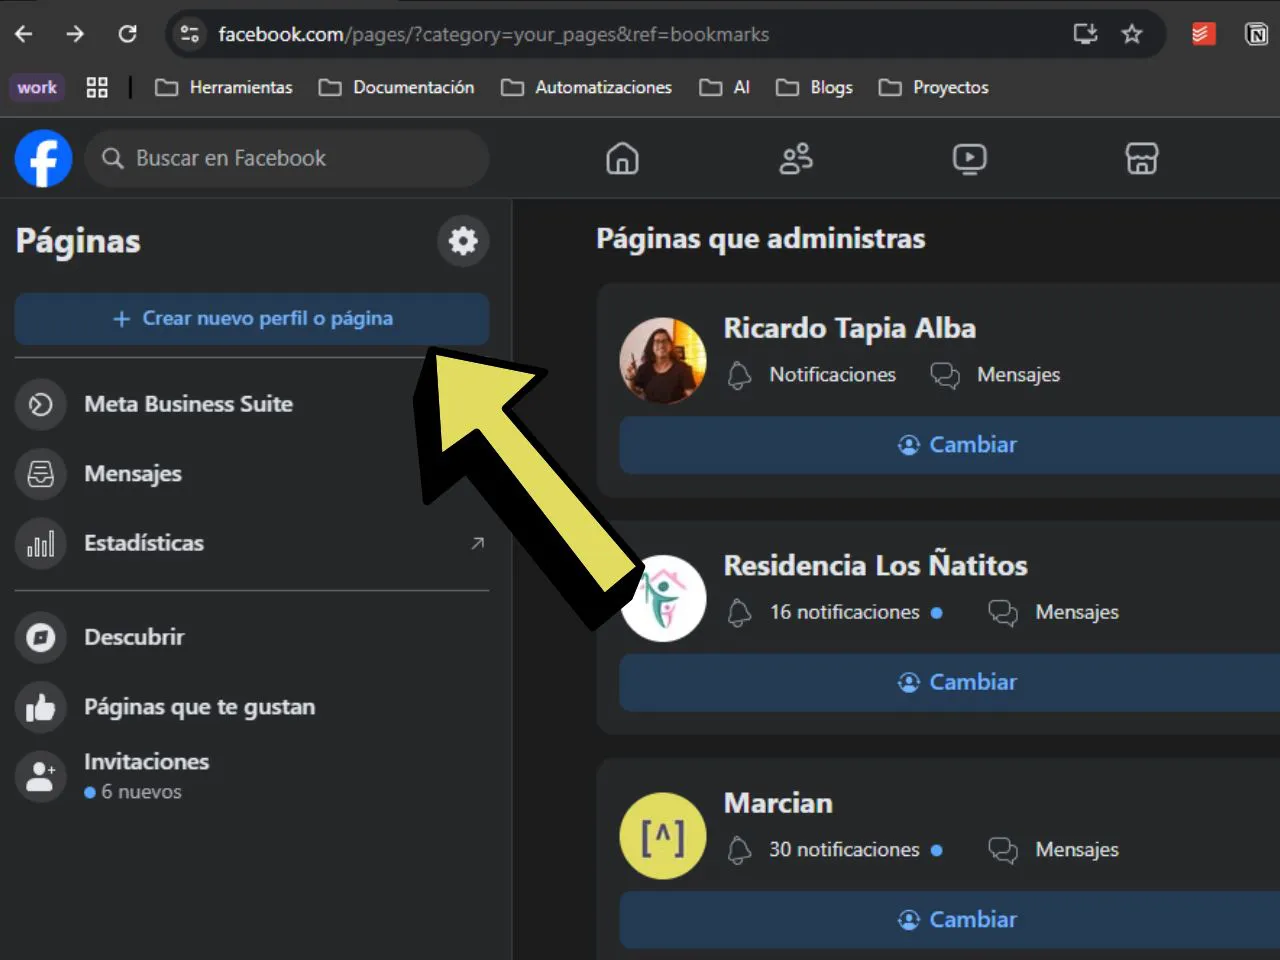The image size is (1280, 960).
Task: Open the apps grid in bookmarks bar
Action: tap(97, 87)
